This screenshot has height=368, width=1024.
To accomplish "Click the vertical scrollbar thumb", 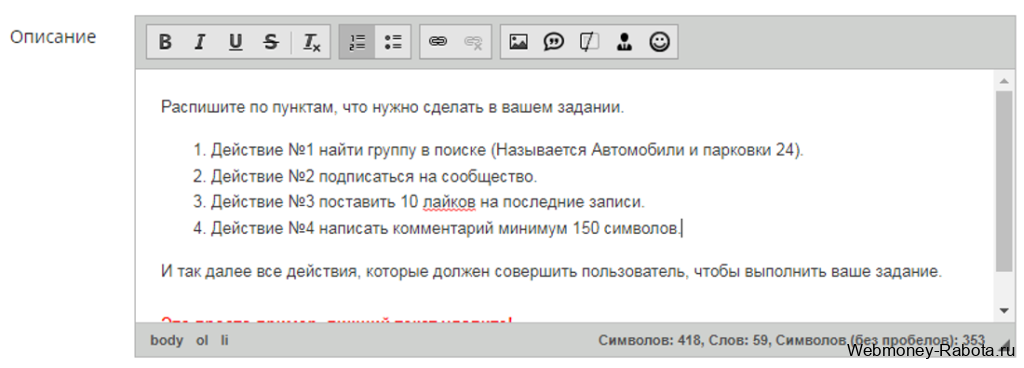I will (x=1004, y=181).
